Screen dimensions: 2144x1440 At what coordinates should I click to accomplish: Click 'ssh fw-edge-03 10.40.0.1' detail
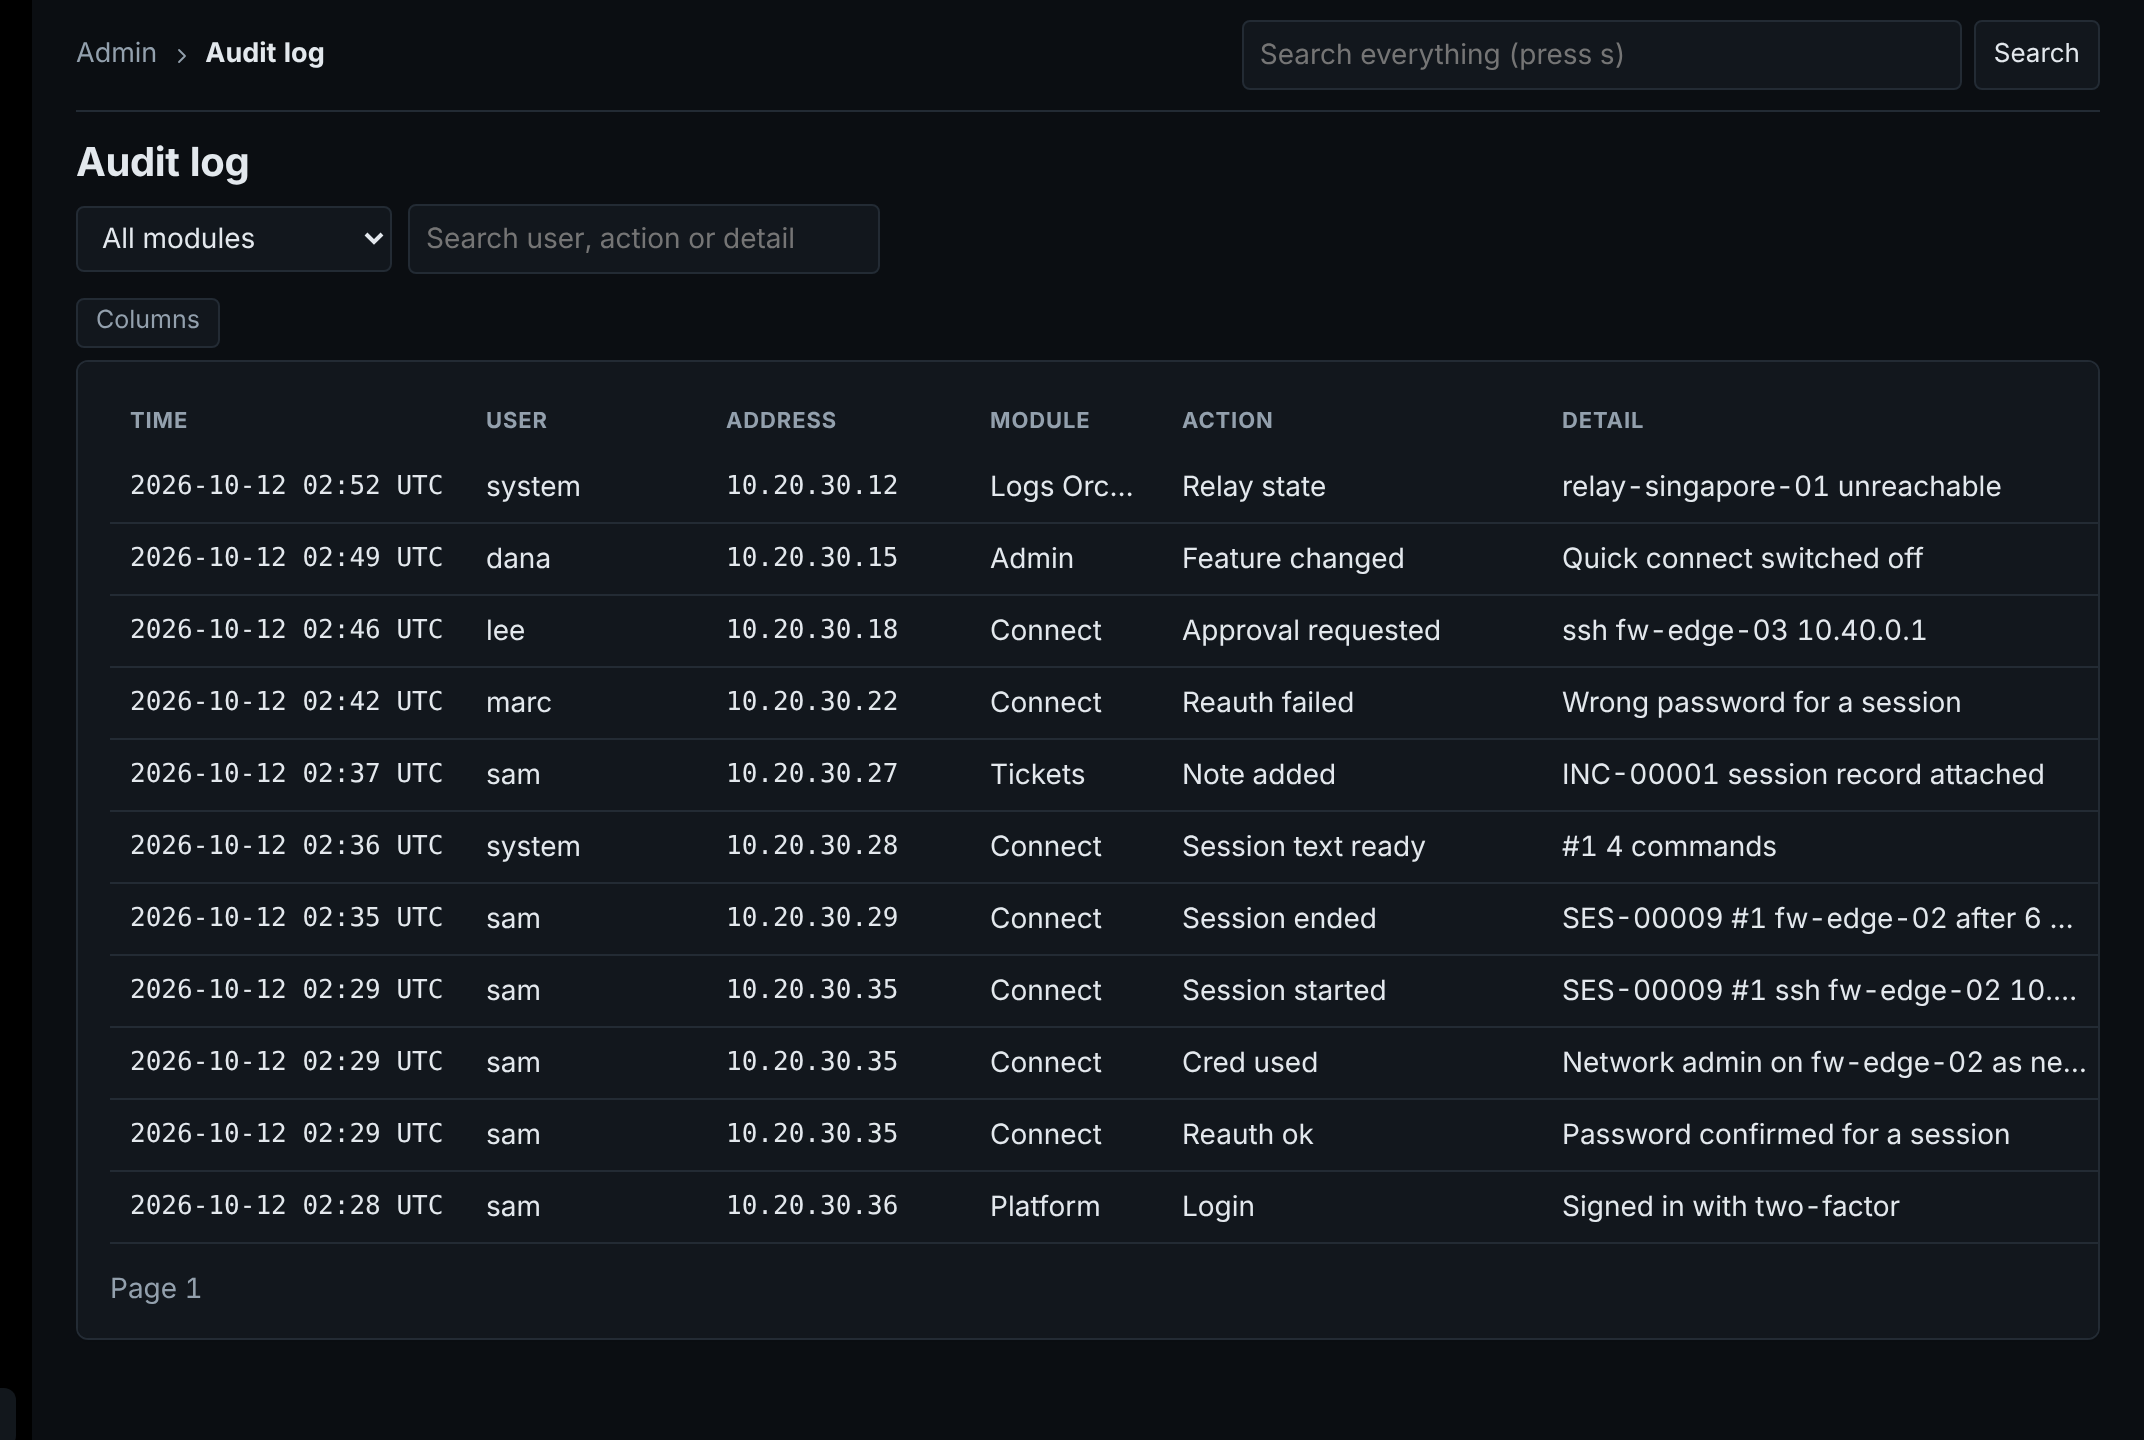click(1744, 630)
